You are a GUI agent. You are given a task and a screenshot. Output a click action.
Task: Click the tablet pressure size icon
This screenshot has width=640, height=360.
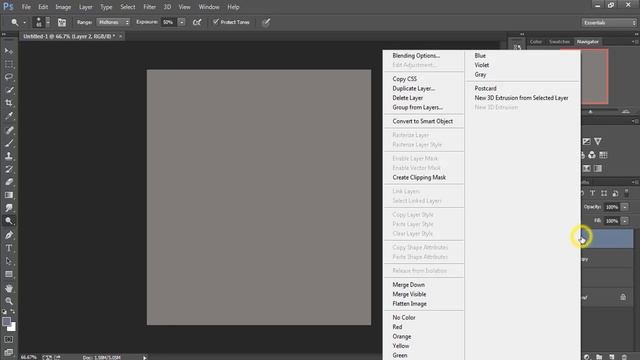click(266, 22)
